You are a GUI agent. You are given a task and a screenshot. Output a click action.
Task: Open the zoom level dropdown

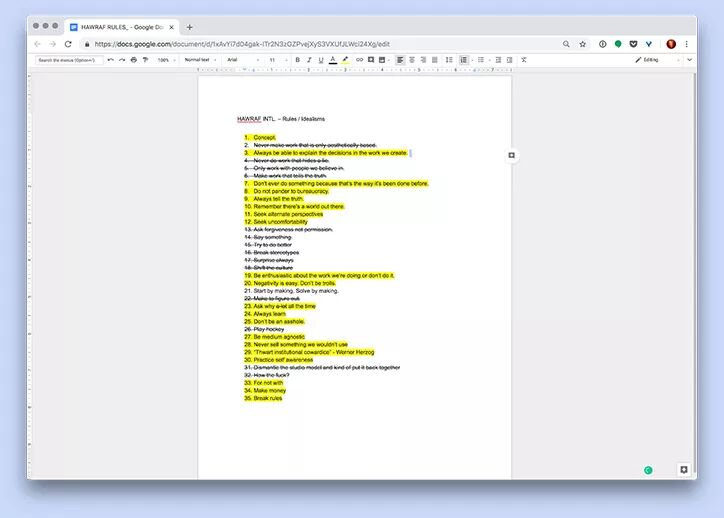[167, 60]
